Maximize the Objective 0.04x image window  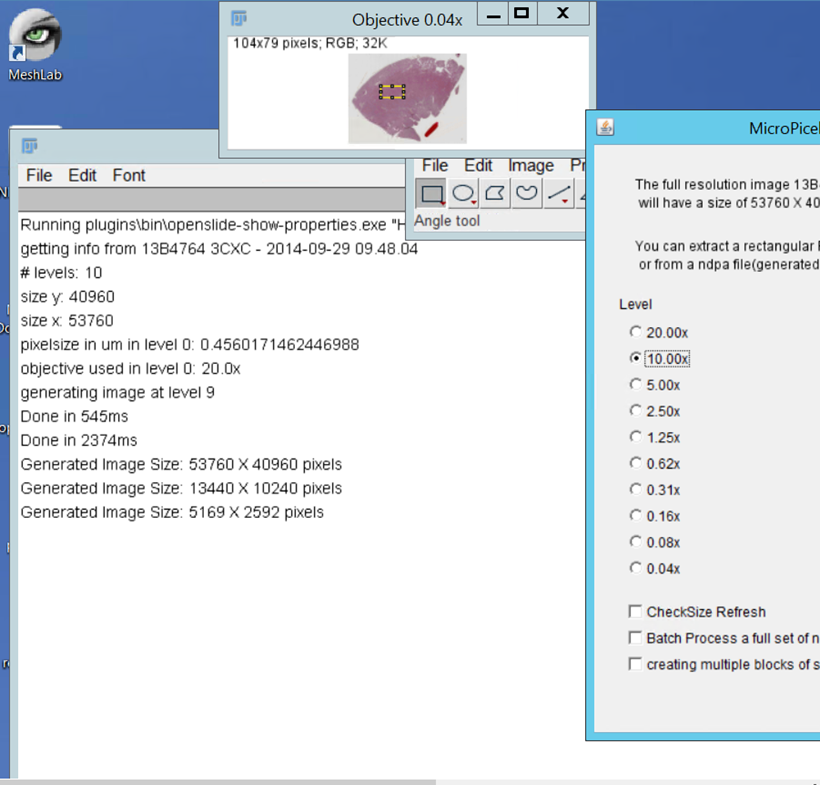[520, 14]
